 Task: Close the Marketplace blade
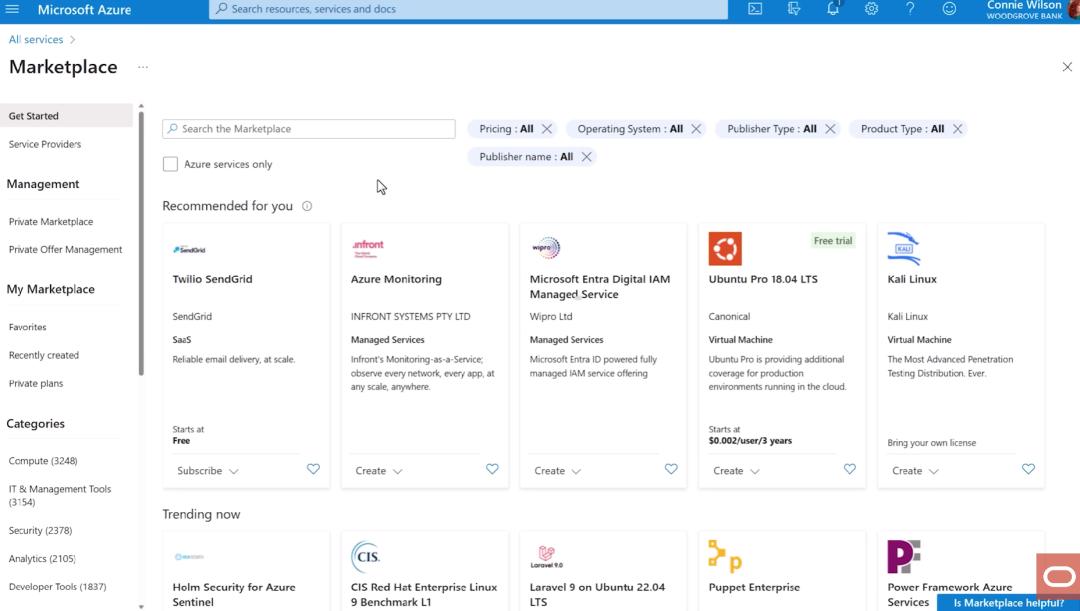coord(1067,67)
